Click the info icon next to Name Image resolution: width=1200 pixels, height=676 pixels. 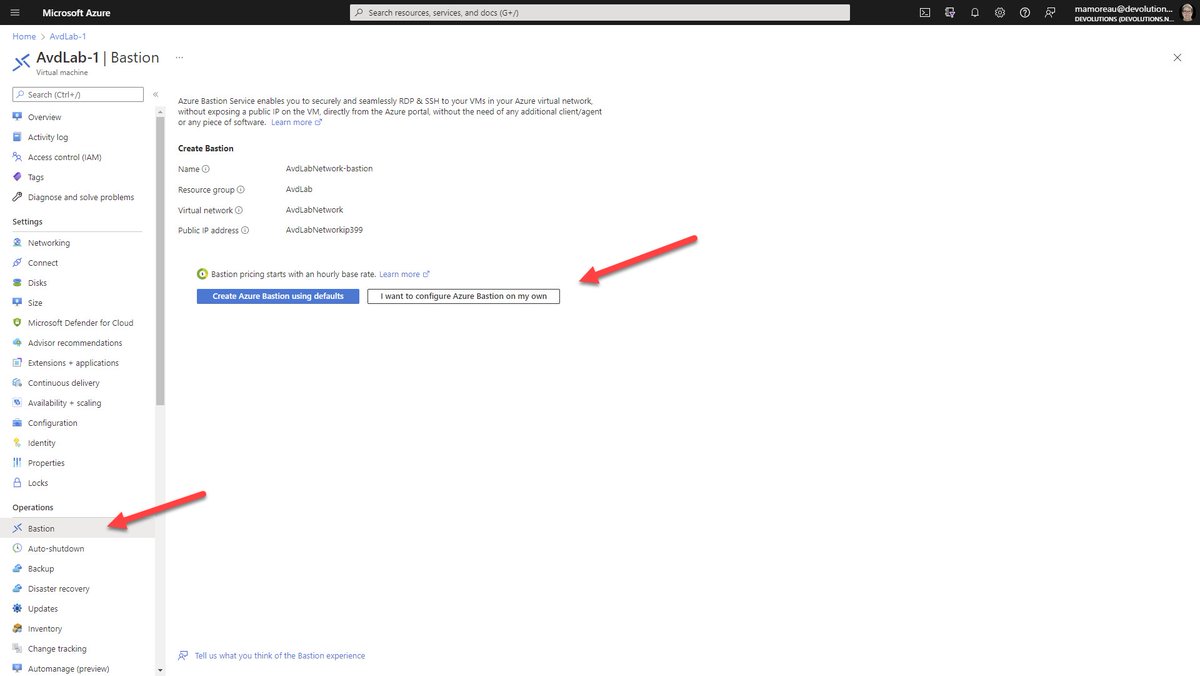(206, 169)
